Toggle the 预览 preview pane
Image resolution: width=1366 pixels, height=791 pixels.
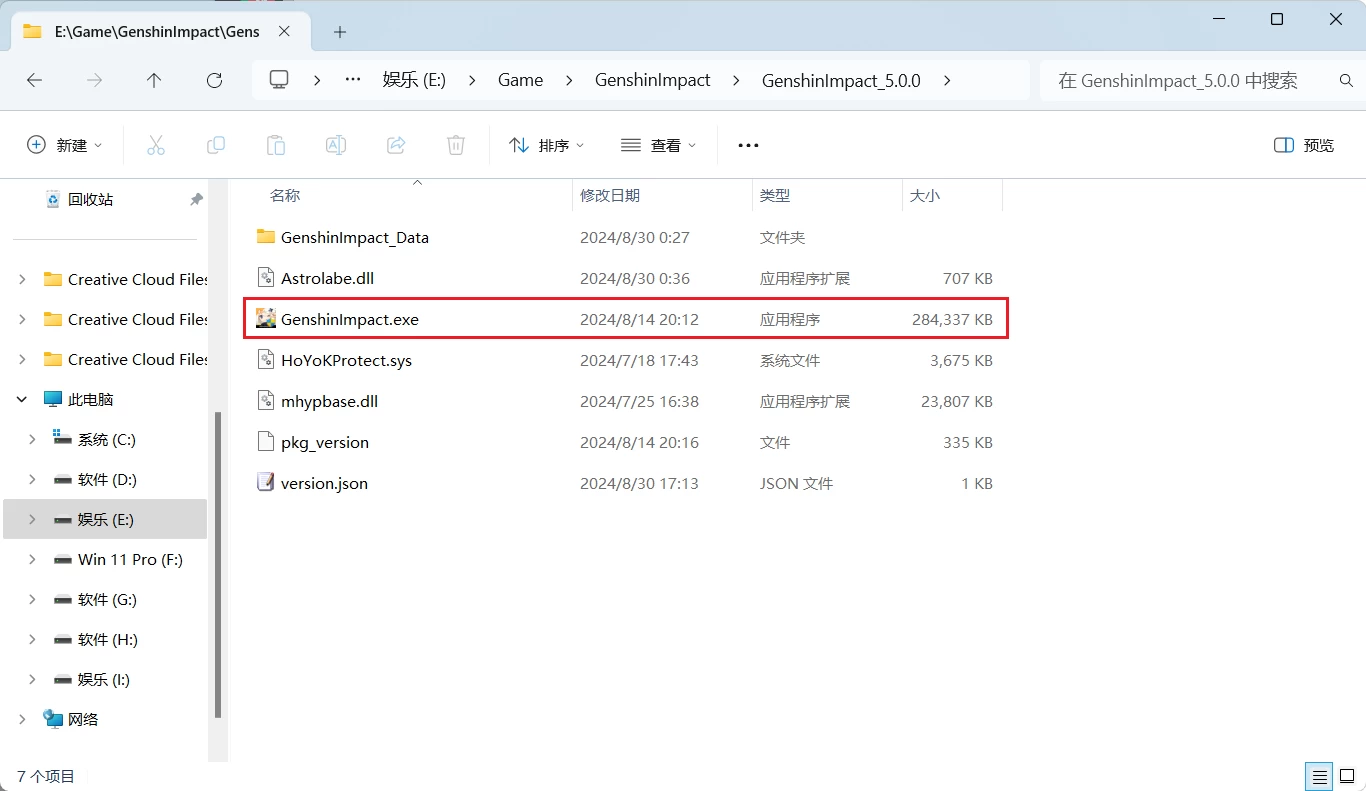[1304, 145]
